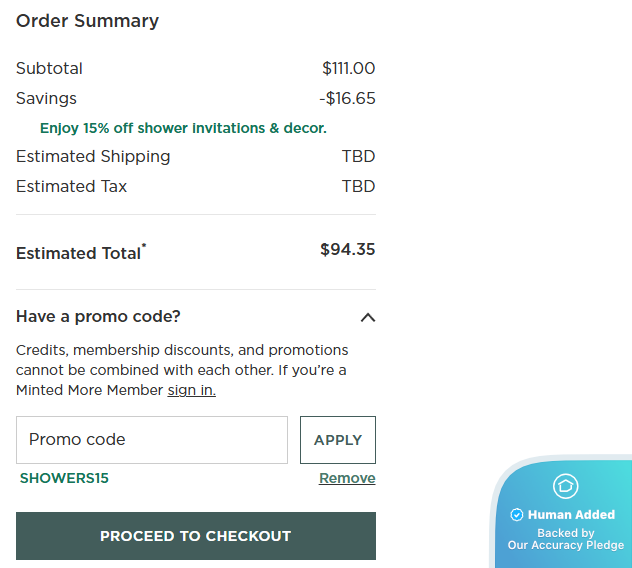Collapse the promo code section chevron
This screenshot has width=632, height=568.
[367, 318]
